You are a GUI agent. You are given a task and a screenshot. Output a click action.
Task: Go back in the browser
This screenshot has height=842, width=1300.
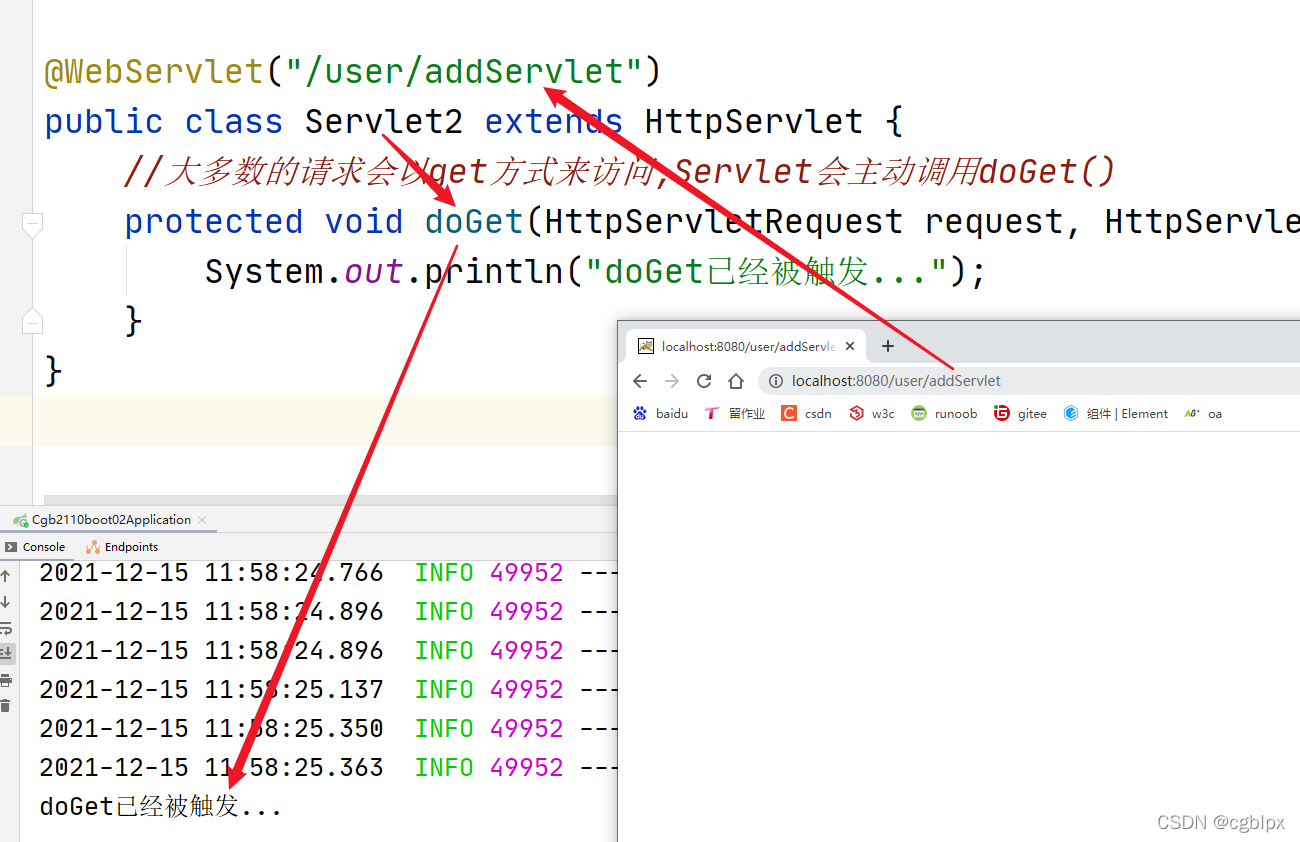click(x=640, y=381)
